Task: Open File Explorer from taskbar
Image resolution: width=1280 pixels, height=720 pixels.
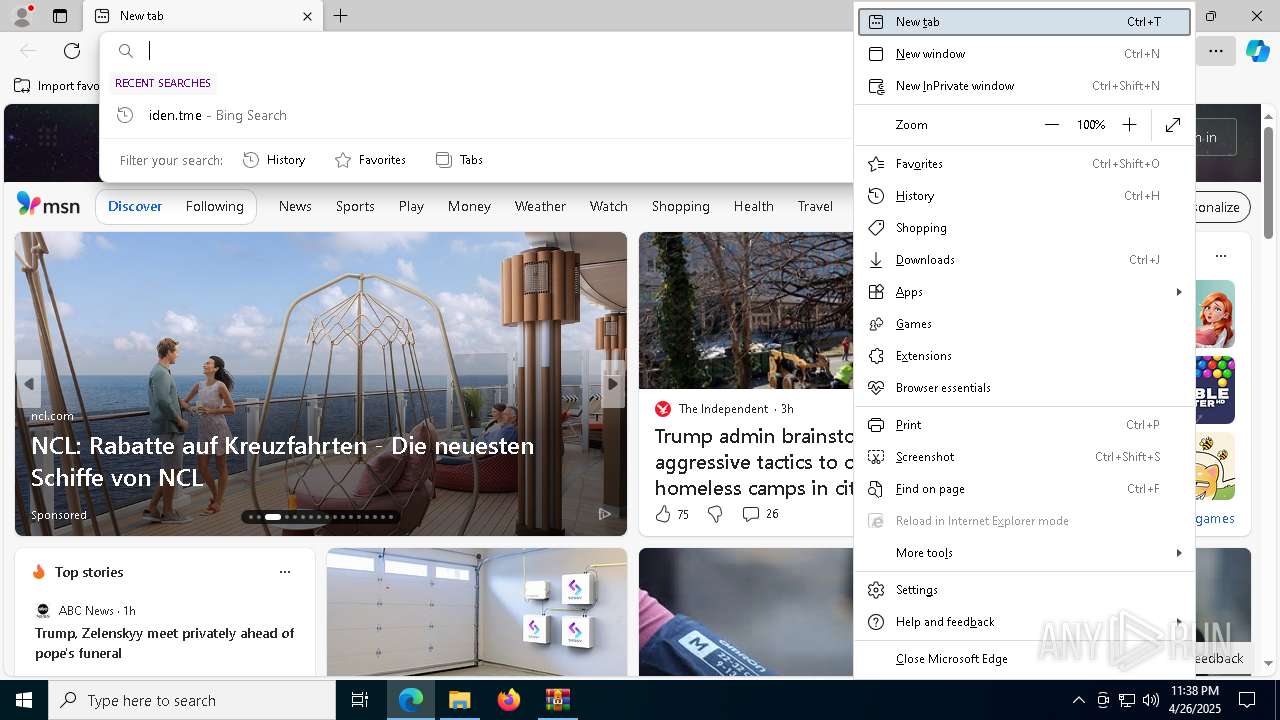Action: (x=459, y=700)
